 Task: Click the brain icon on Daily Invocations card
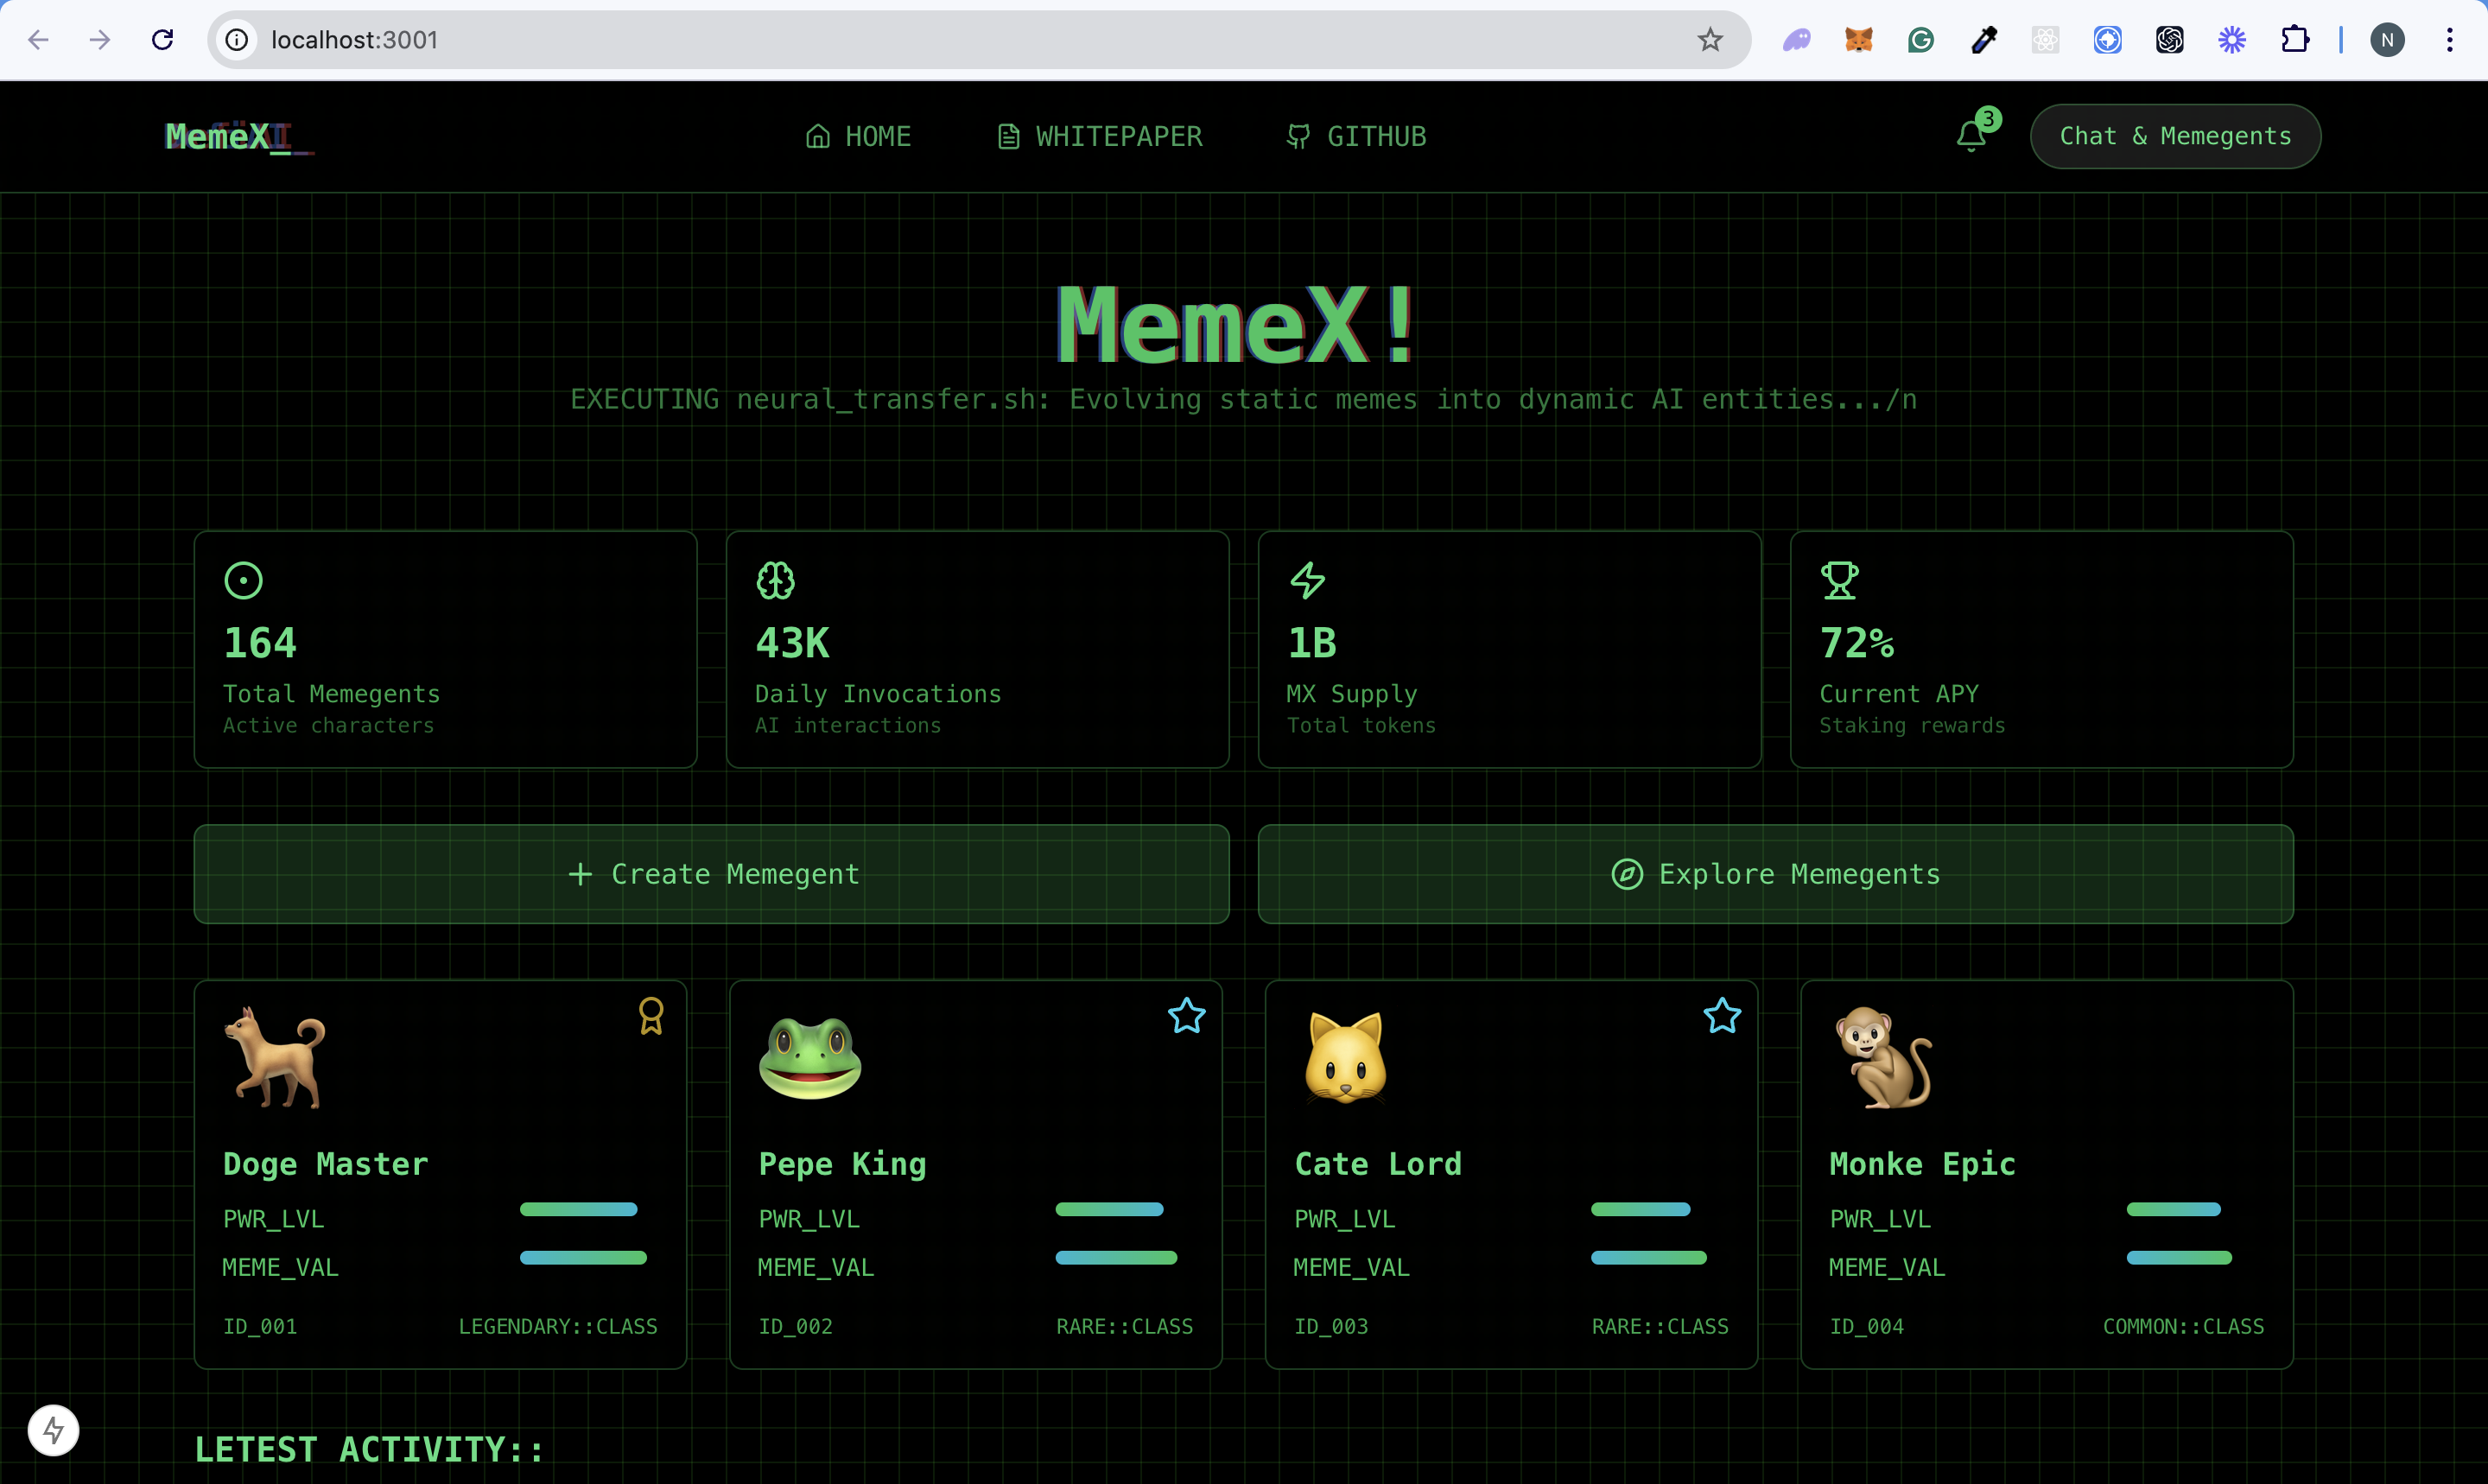pyautogui.click(x=776, y=580)
